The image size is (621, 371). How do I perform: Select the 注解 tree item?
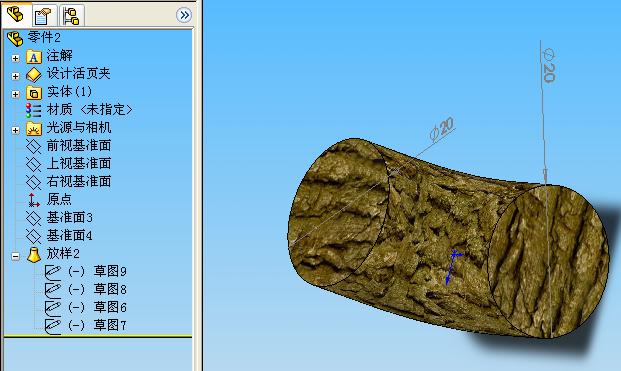59,55
